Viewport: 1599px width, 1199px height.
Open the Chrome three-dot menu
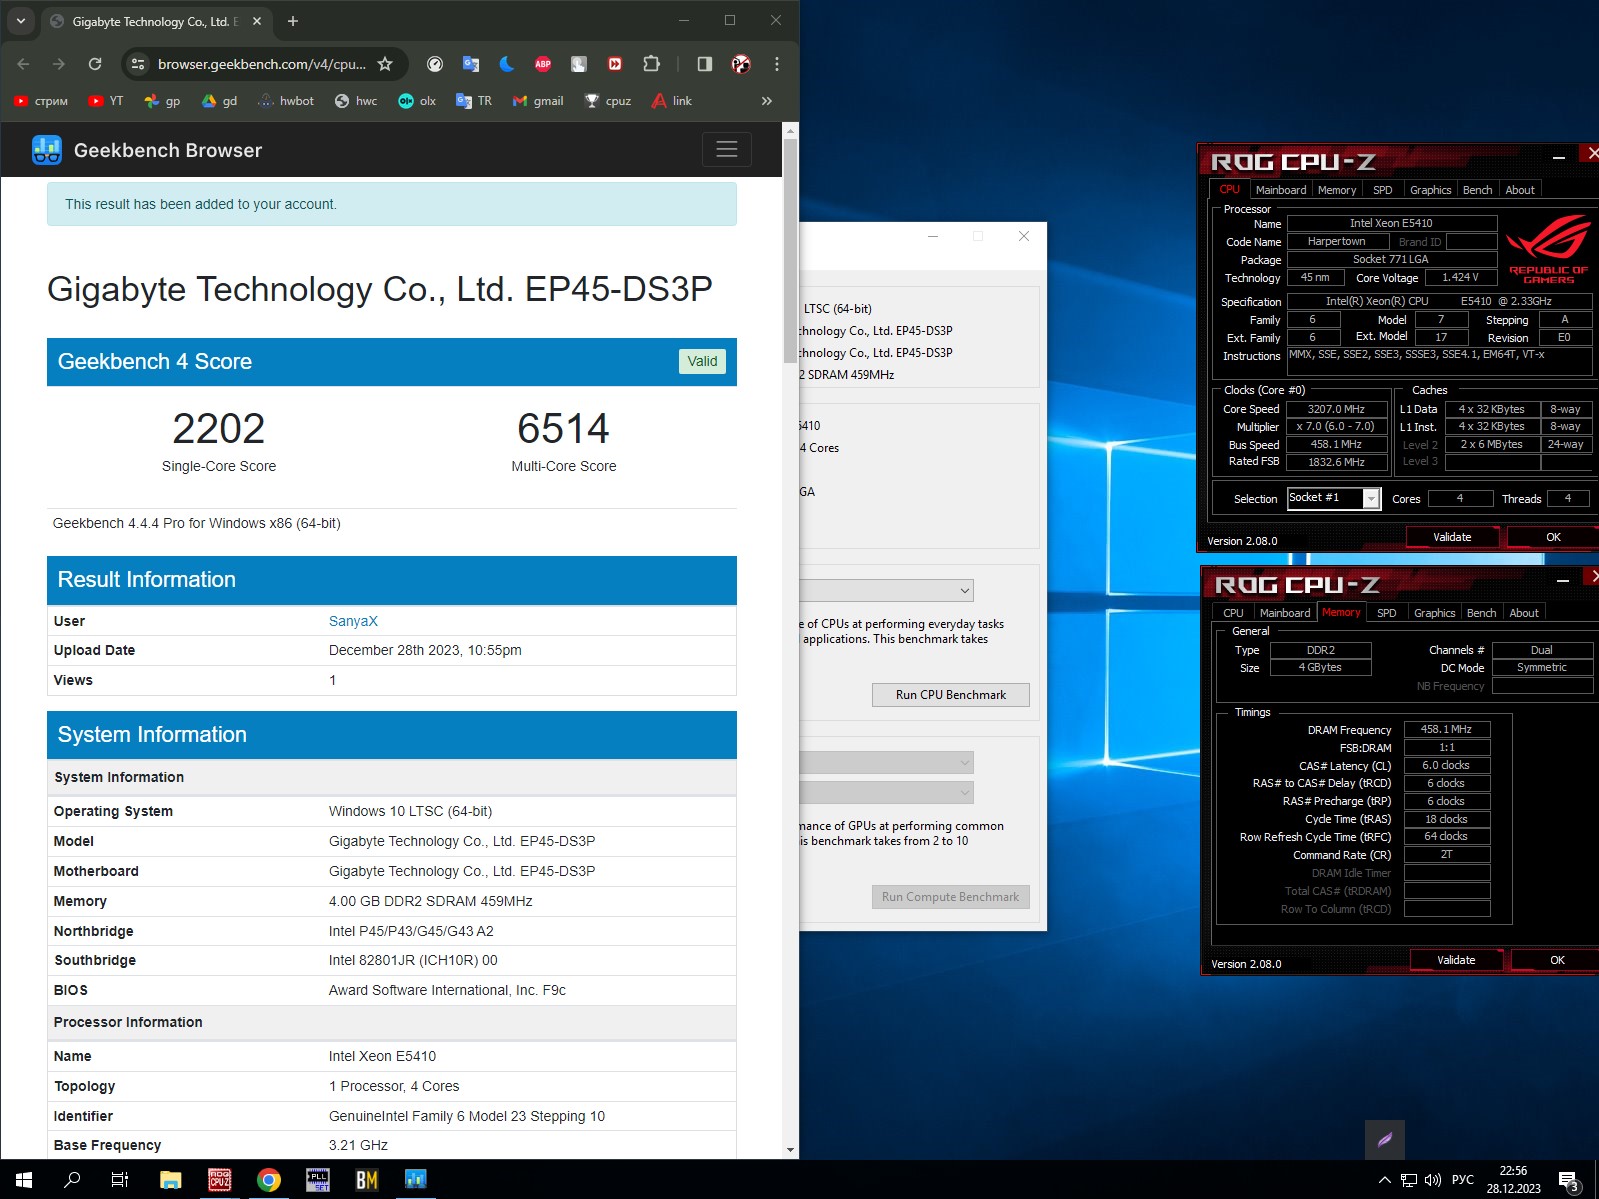(x=777, y=64)
